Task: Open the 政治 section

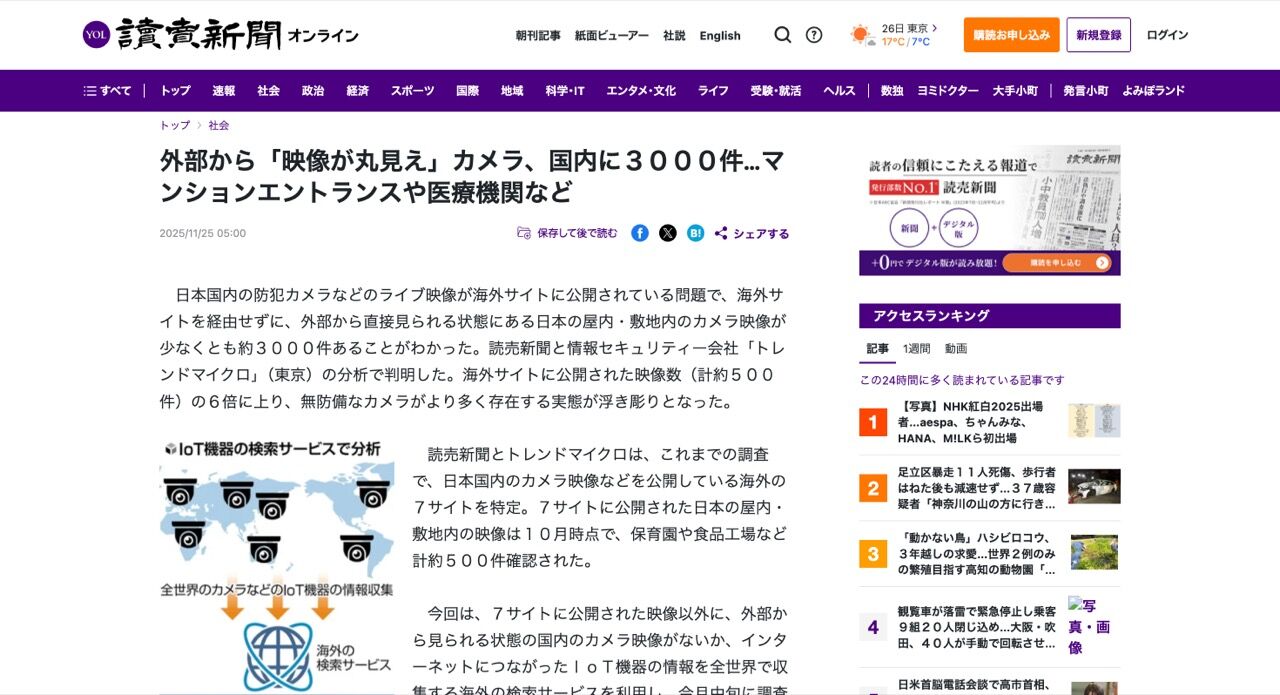Action: click(x=313, y=91)
